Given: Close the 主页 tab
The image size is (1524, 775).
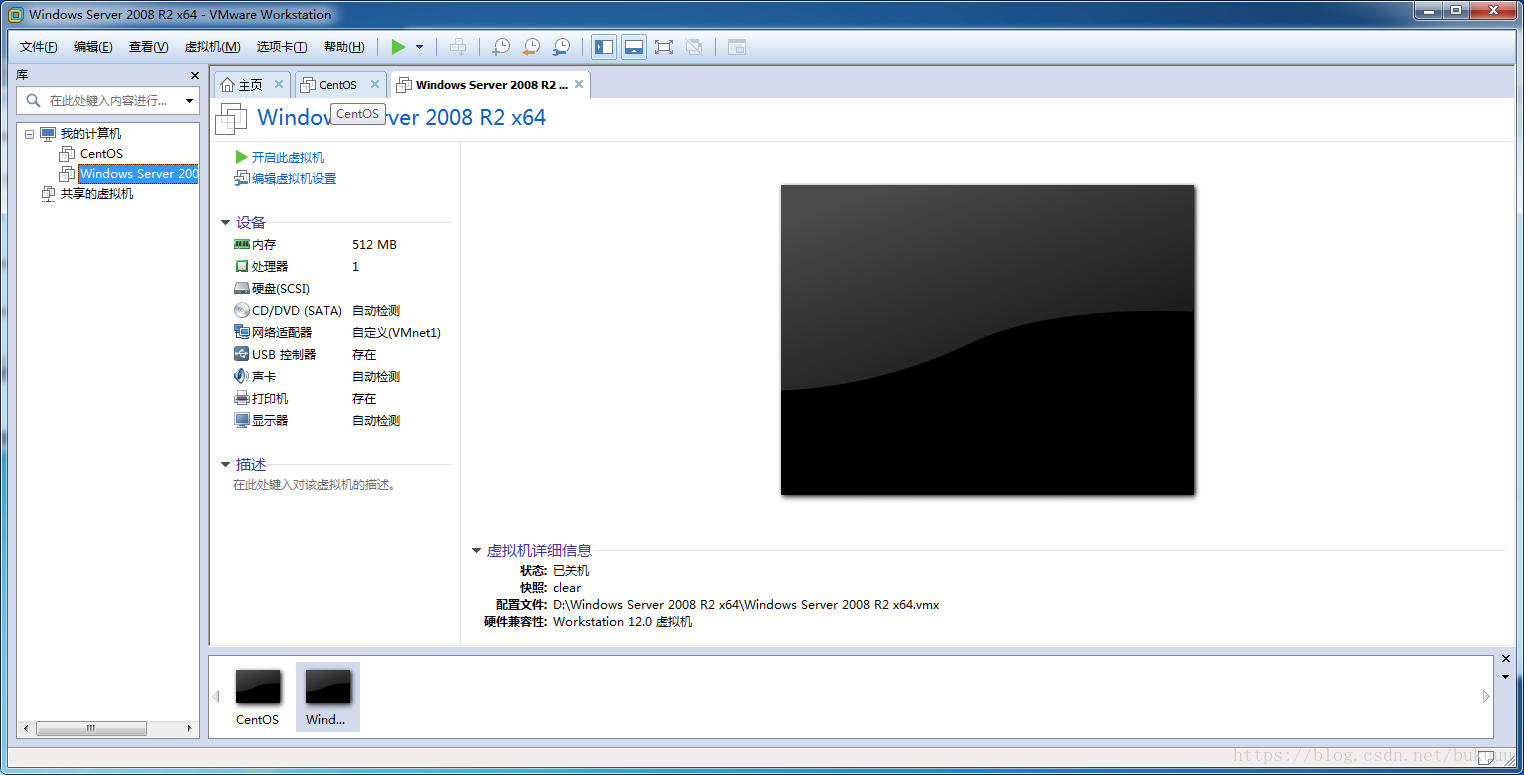Looking at the screenshot, I should pyautogui.click(x=279, y=84).
